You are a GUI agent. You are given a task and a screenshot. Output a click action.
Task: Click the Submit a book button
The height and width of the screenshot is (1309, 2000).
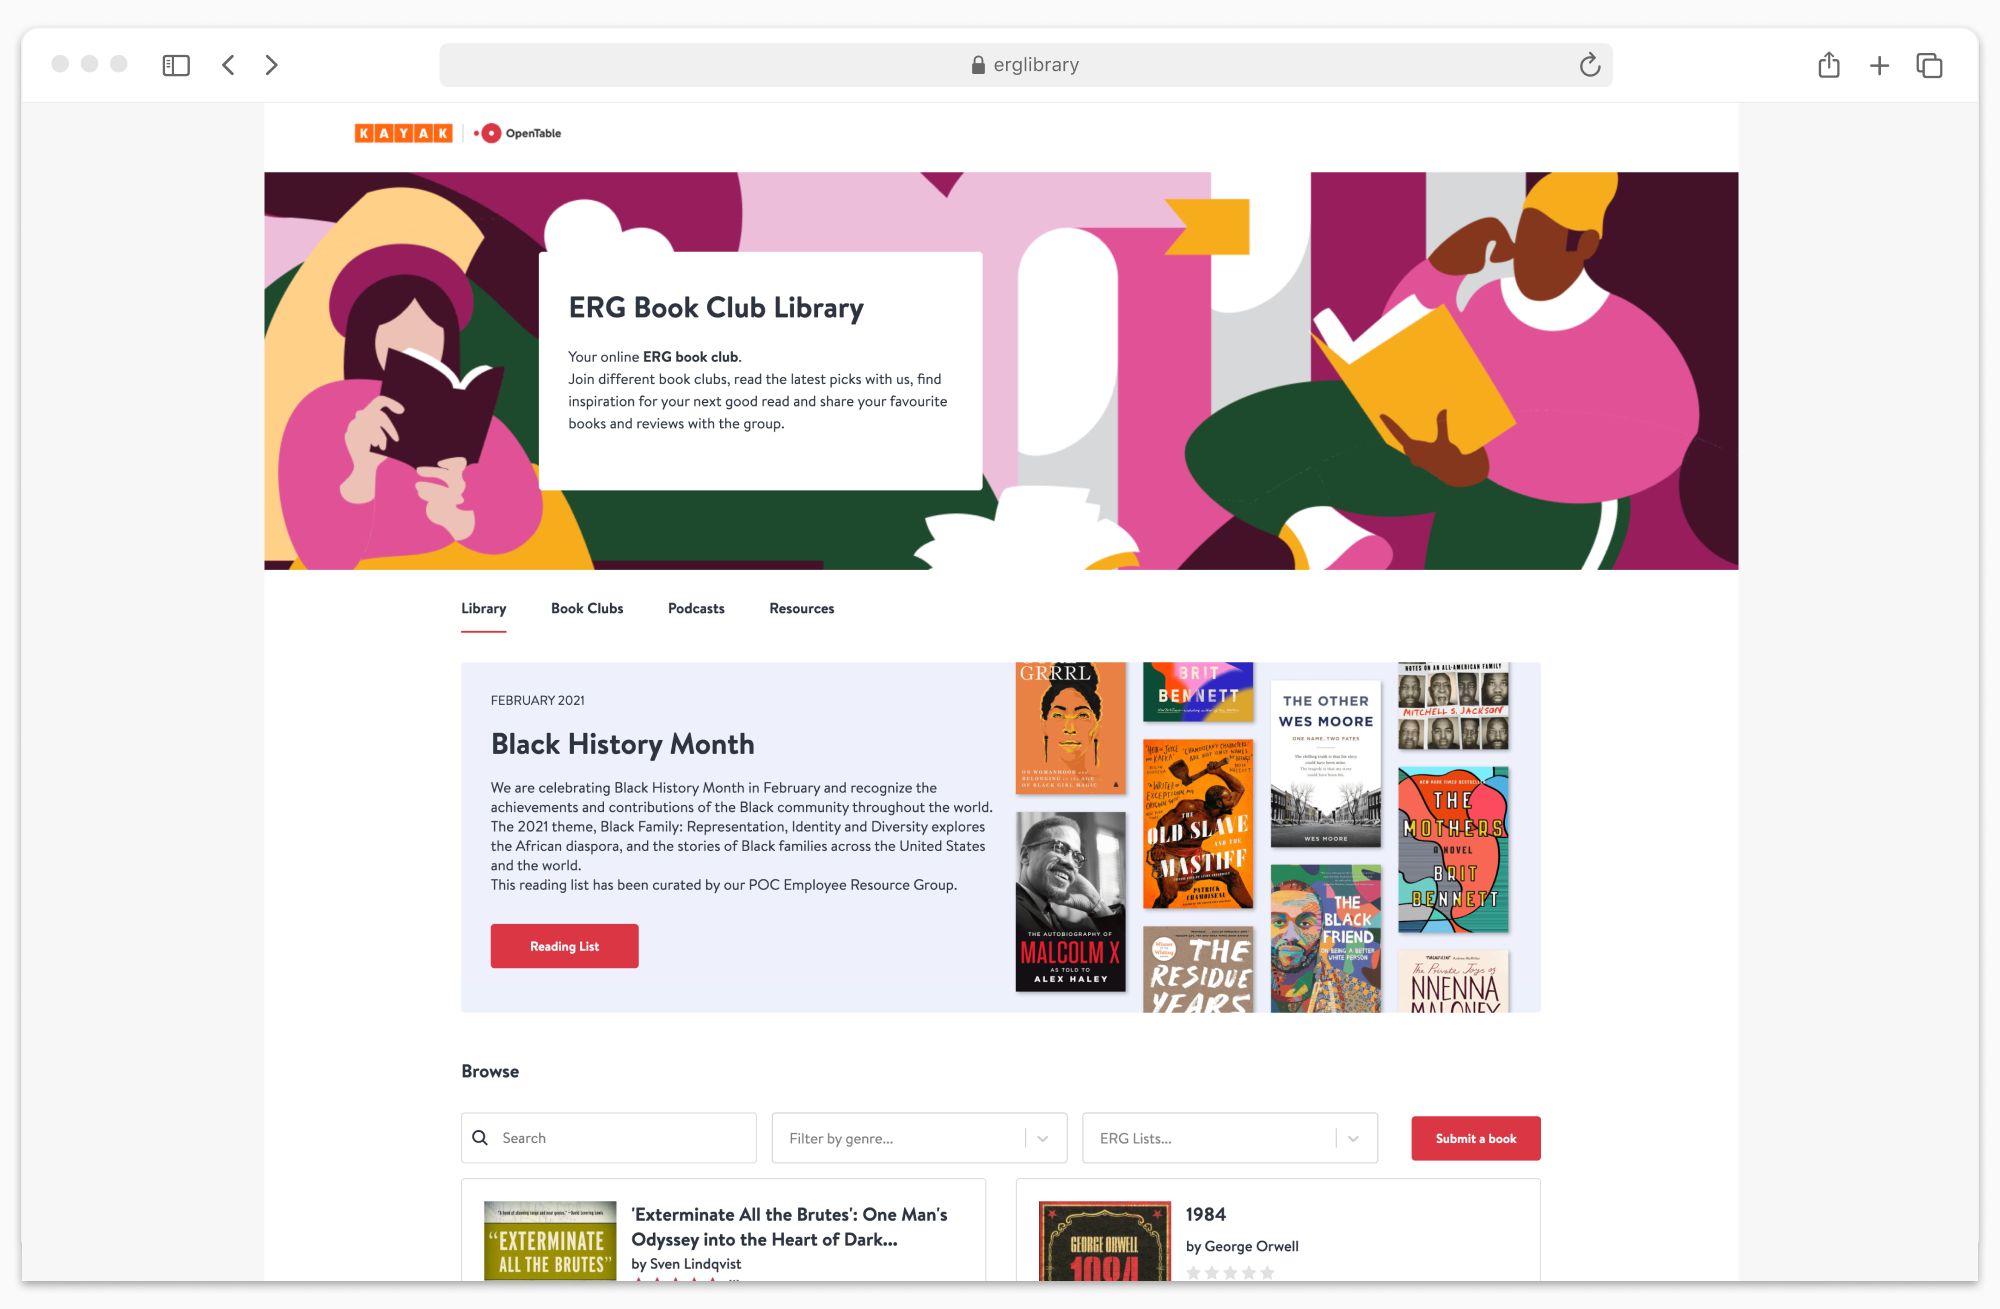[x=1475, y=1138]
